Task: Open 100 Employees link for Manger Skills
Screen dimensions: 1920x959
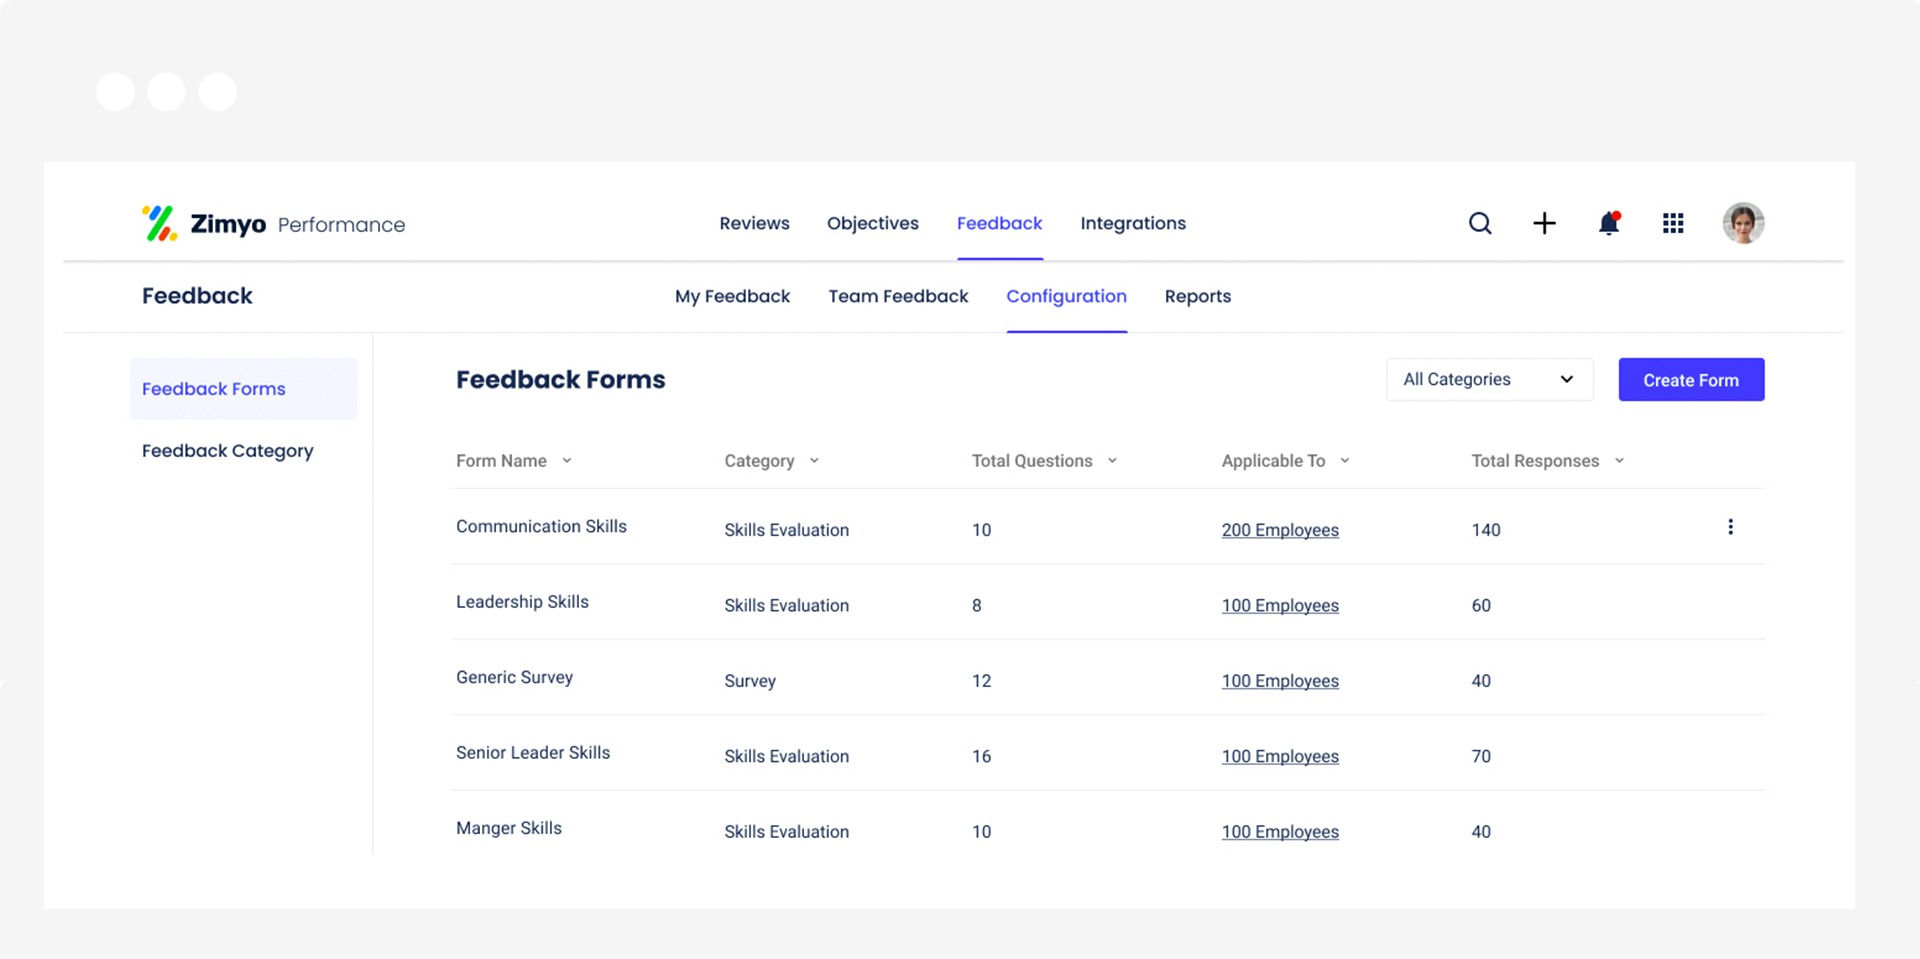Action: (x=1280, y=832)
